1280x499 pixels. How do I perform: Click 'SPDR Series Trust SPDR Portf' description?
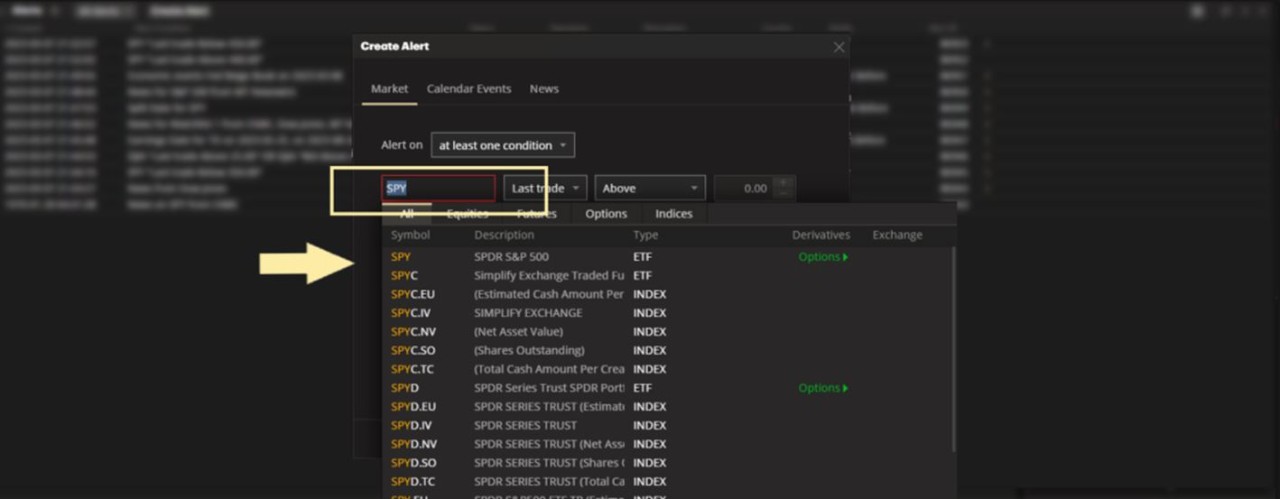point(549,388)
